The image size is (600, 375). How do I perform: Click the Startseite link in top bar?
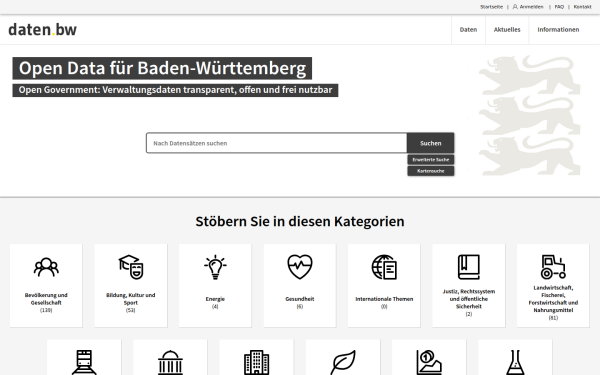tap(491, 7)
